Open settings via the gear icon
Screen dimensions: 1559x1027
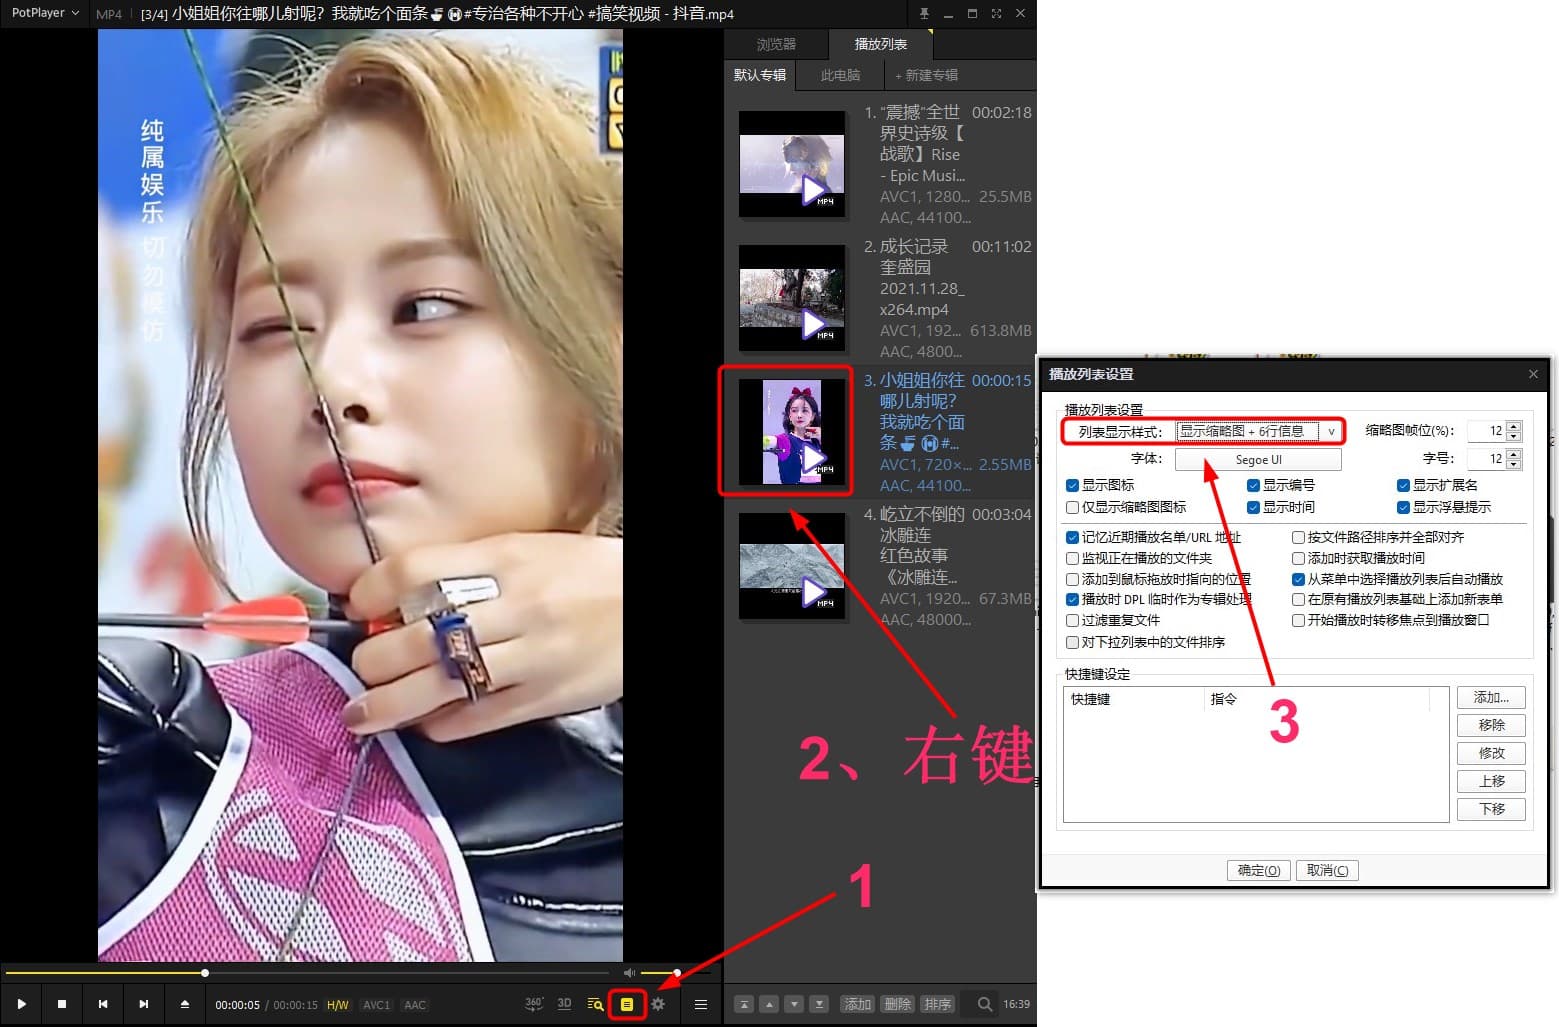[658, 1004]
